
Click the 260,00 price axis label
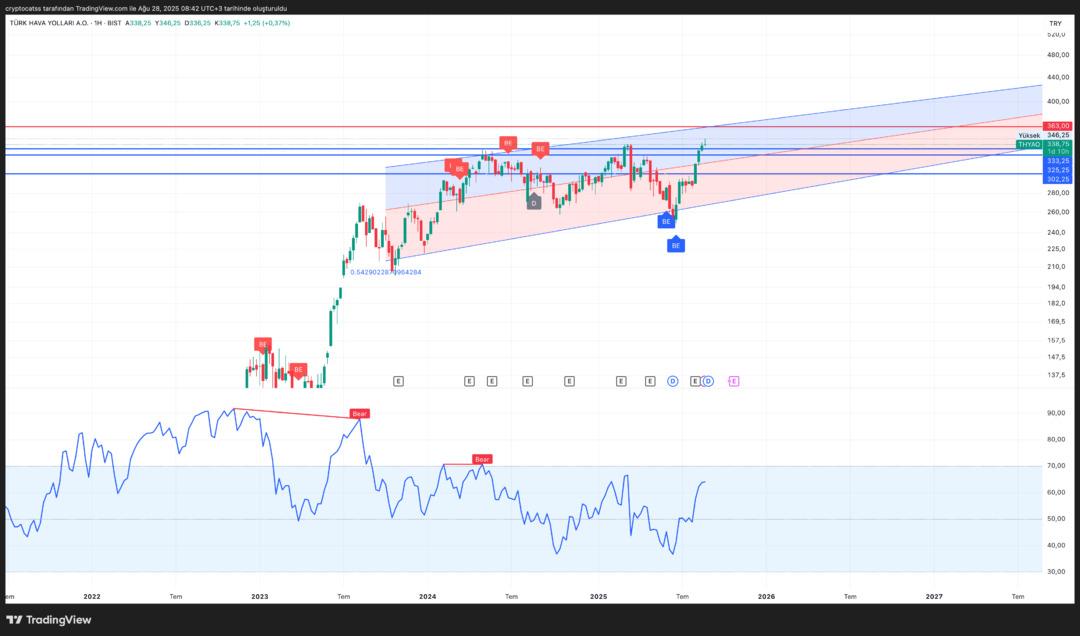[x=1058, y=212]
